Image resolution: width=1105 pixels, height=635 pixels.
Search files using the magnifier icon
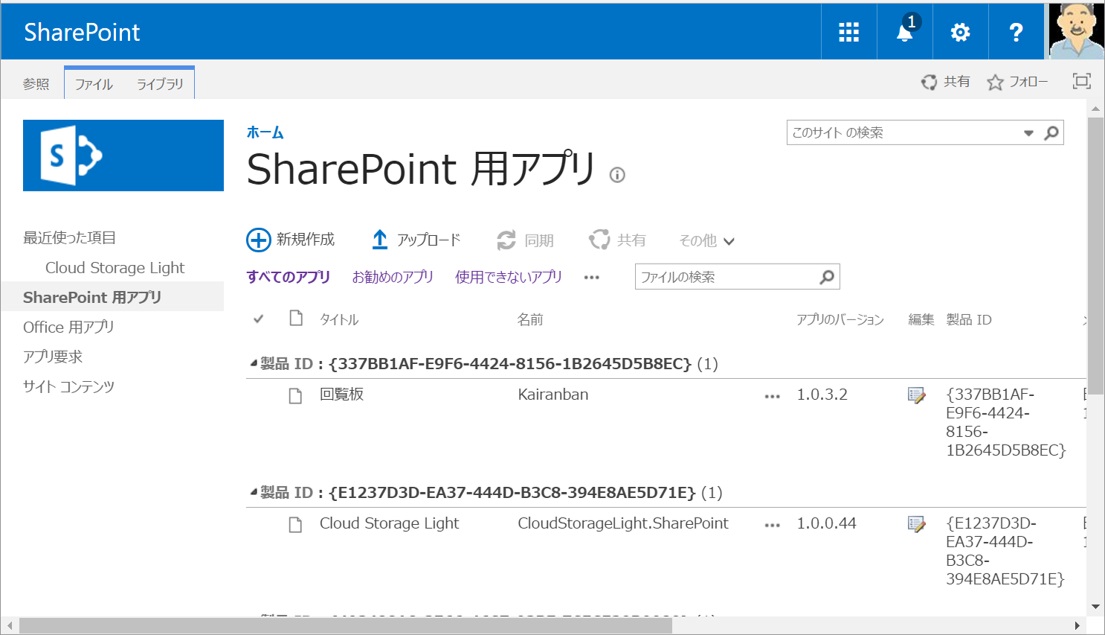825,276
